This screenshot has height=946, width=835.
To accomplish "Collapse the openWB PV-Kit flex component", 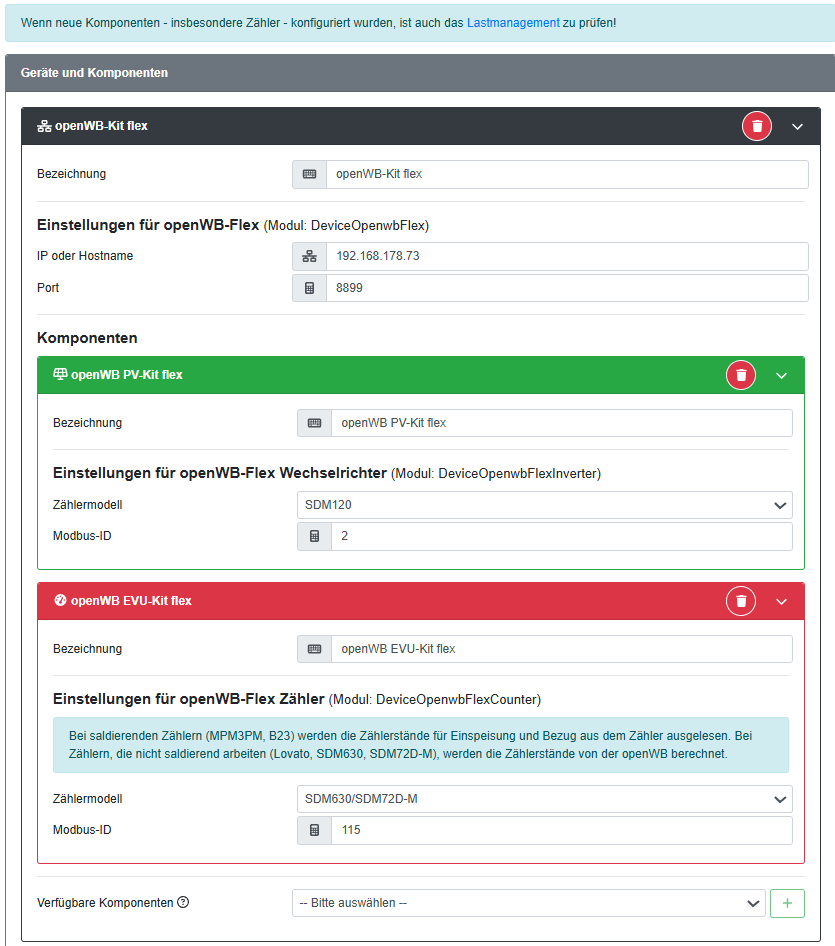I will [781, 376].
